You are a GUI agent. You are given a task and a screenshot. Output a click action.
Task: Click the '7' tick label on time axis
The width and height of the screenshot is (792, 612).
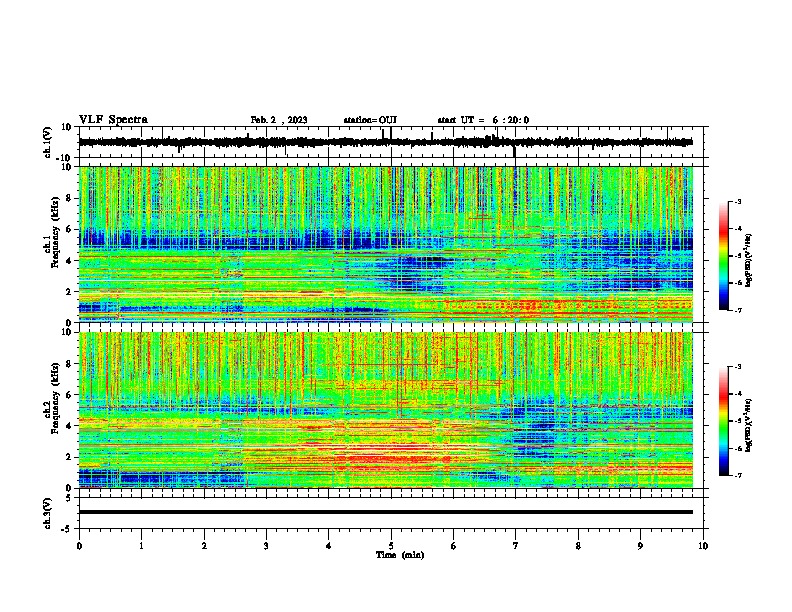coord(516,546)
